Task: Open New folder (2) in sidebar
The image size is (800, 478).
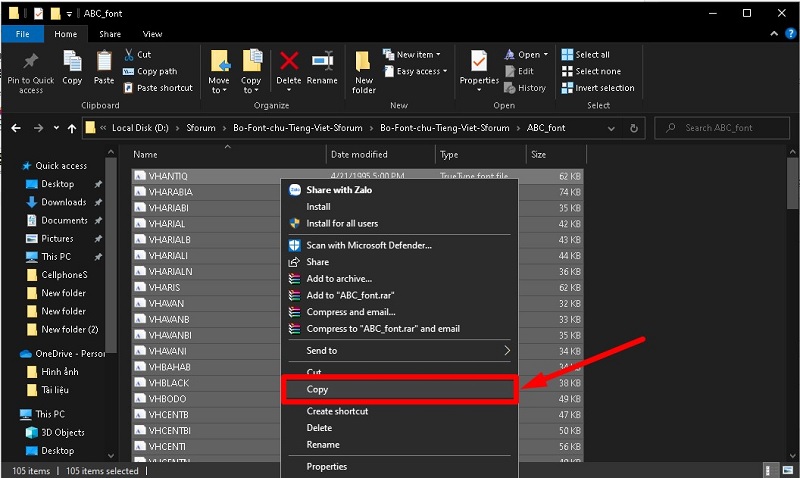Action: click(x=69, y=330)
